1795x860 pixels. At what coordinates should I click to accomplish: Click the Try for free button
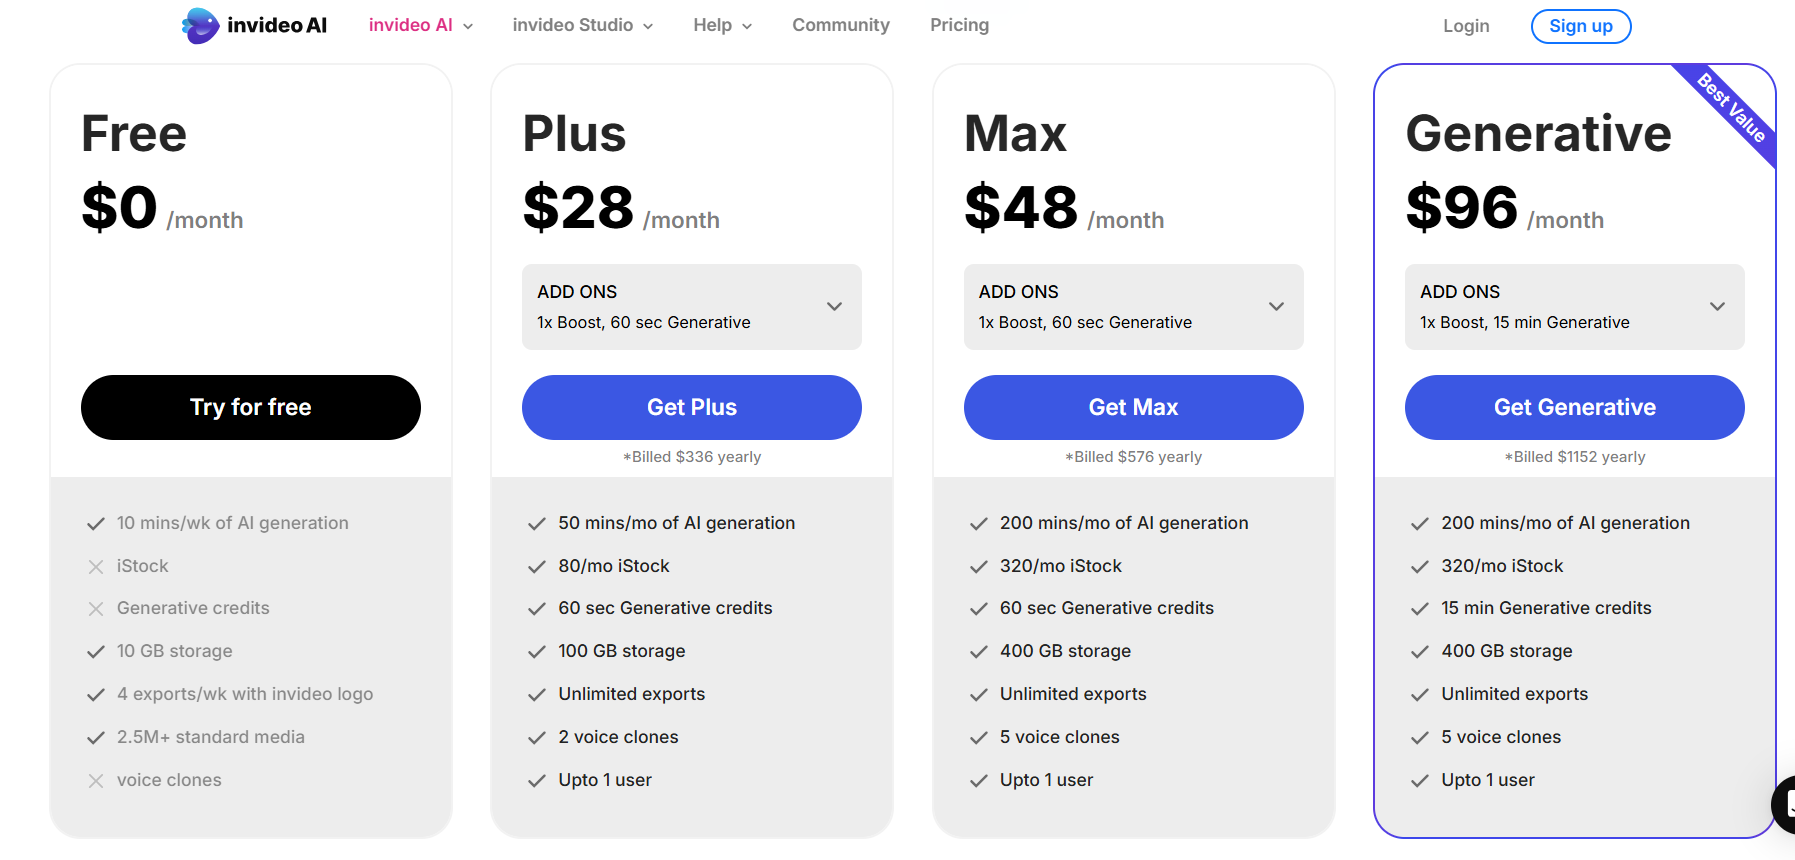[251, 407]
